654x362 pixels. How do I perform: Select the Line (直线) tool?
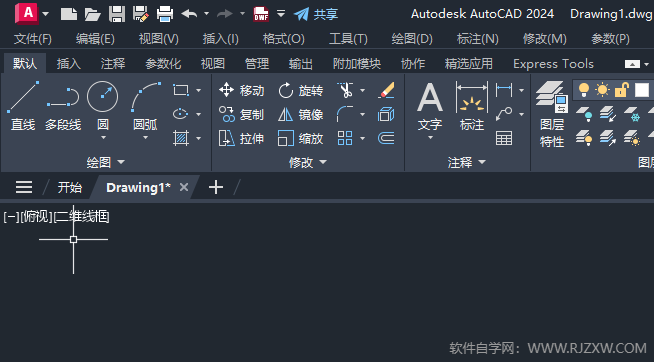(x=23, y=106)
